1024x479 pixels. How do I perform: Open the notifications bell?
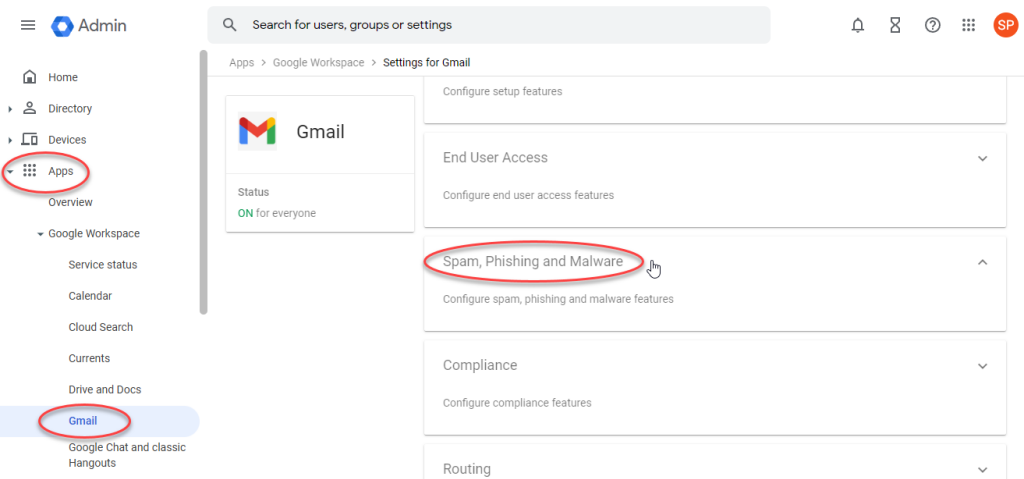pos(857,25)
